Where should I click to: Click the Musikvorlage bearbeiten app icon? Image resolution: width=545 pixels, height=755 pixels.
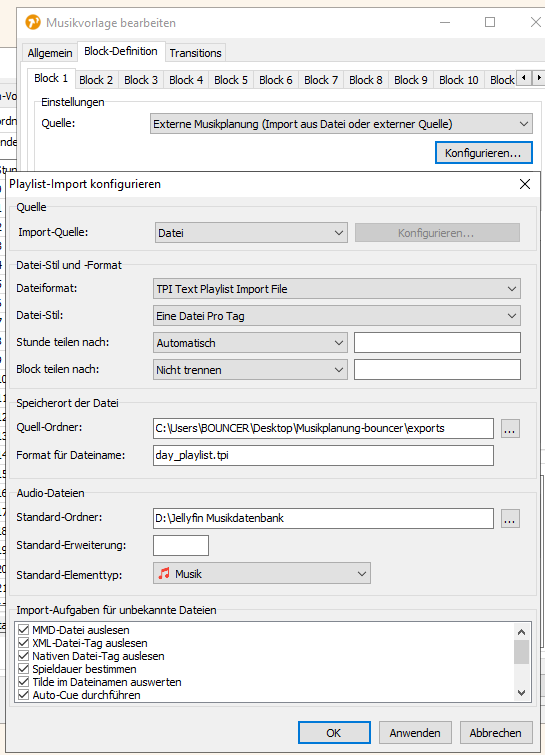click(33, 22)
